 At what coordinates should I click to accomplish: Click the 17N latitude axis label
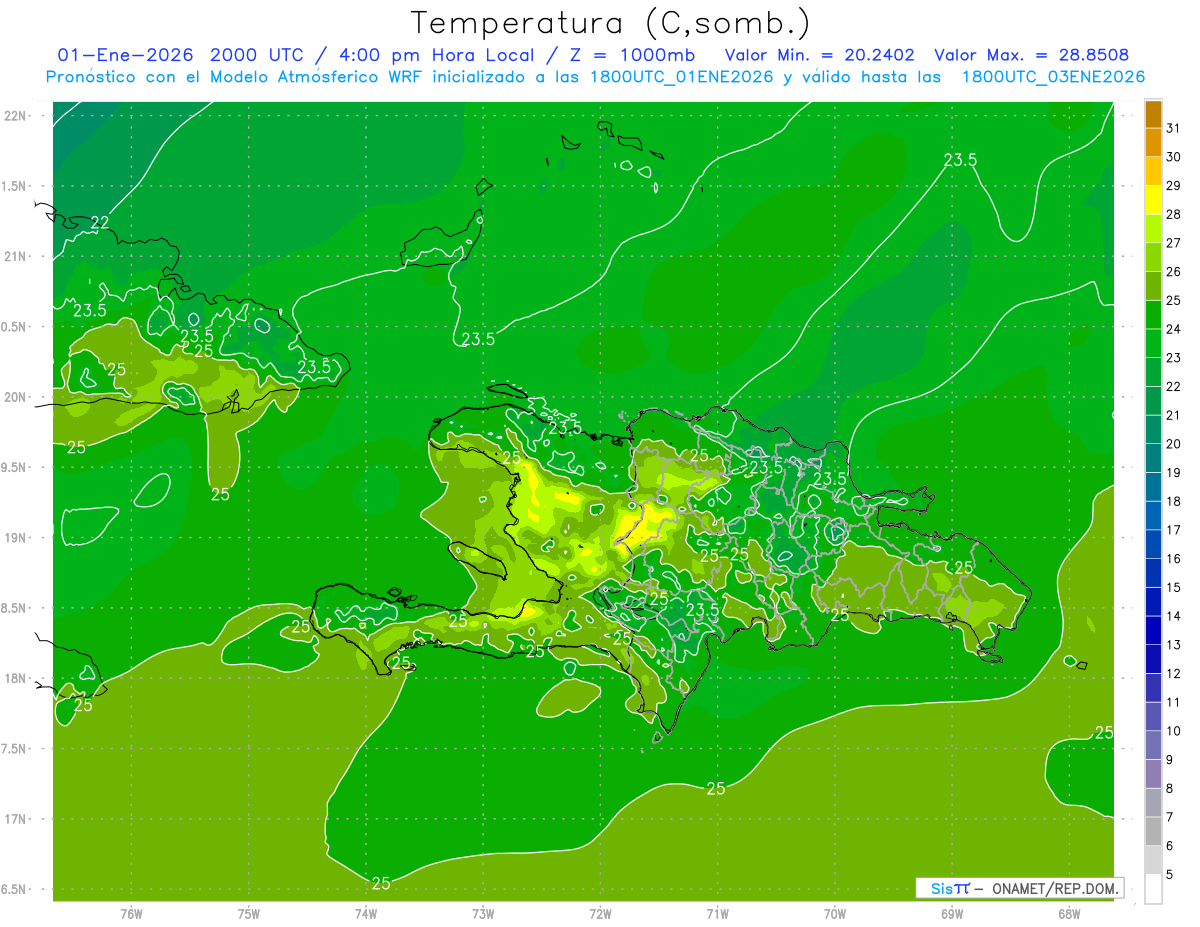point(16,819)
